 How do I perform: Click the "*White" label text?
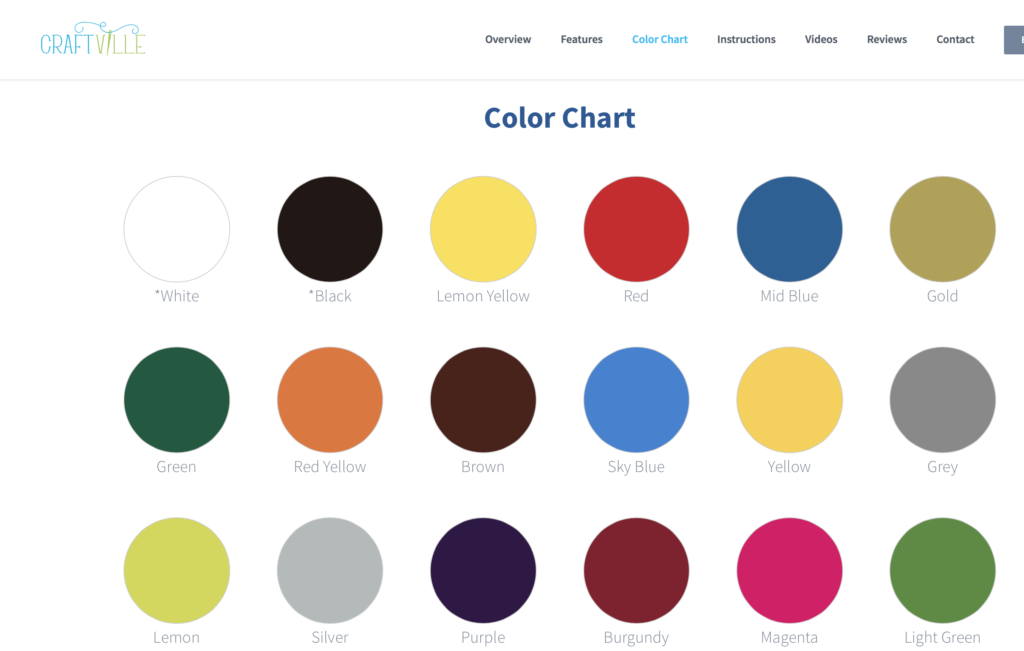177,296
